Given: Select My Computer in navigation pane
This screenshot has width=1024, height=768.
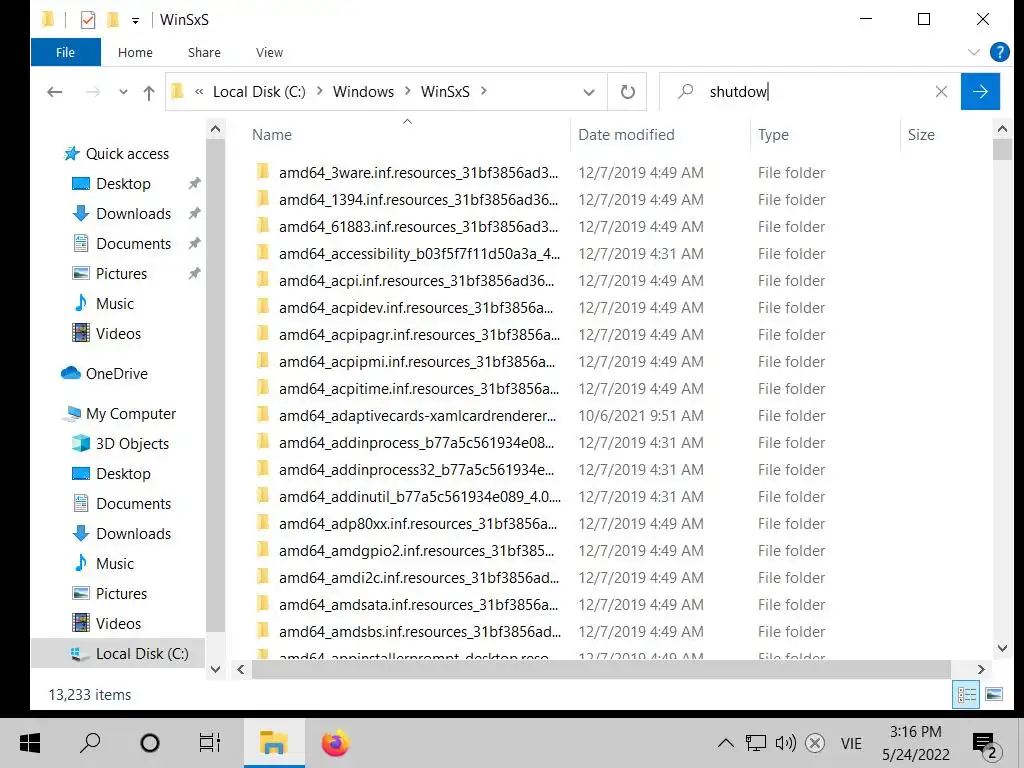Looking at the screenshot, I should pyautogui.click(x=131, y=413).
